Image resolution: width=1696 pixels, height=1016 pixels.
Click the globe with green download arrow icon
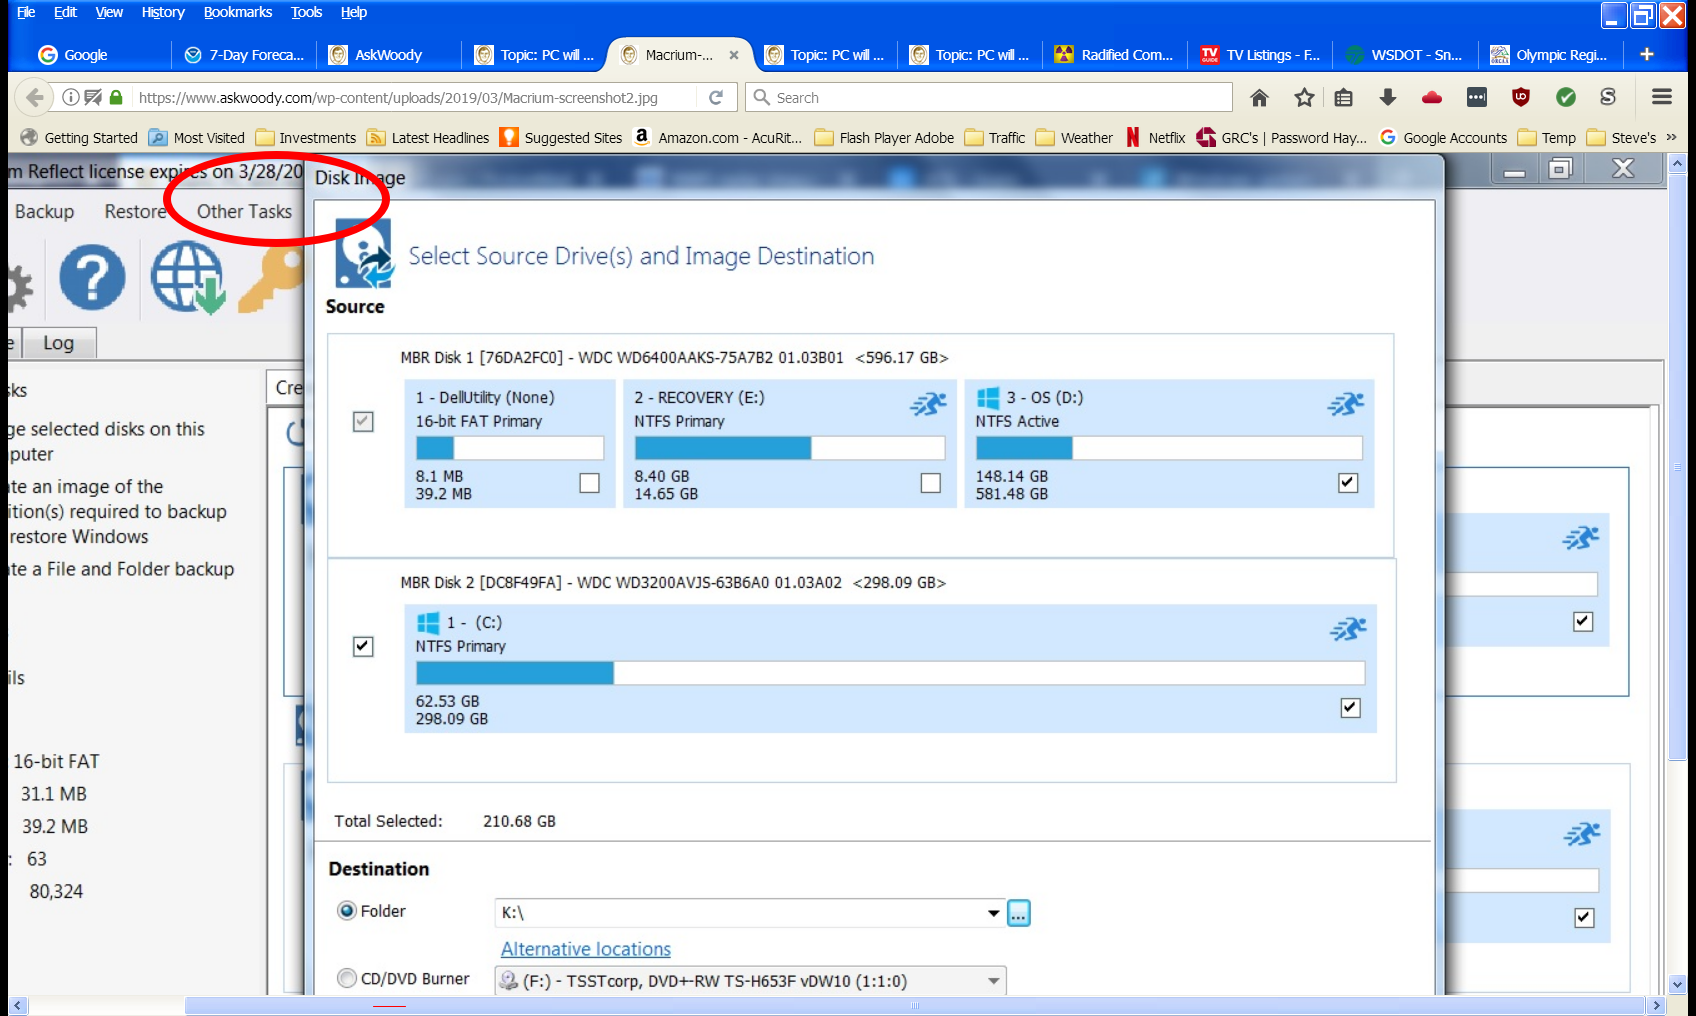click(187, 277)
